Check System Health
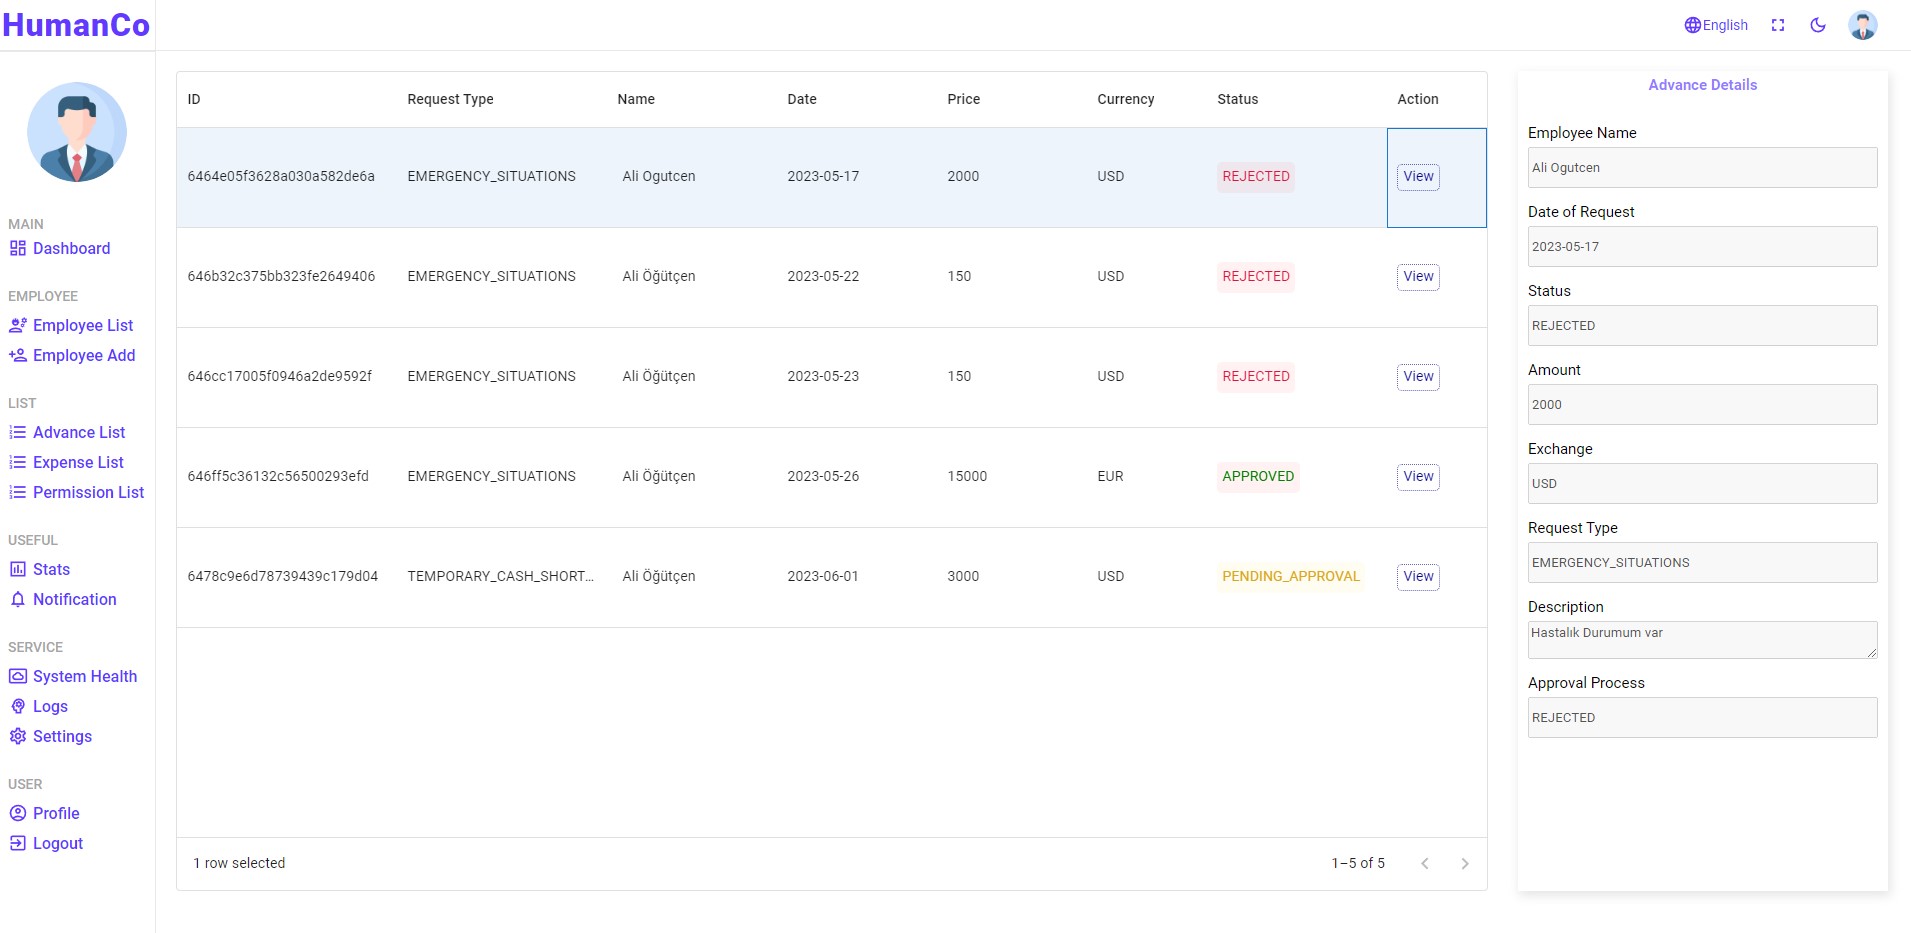 click(84, 676)
